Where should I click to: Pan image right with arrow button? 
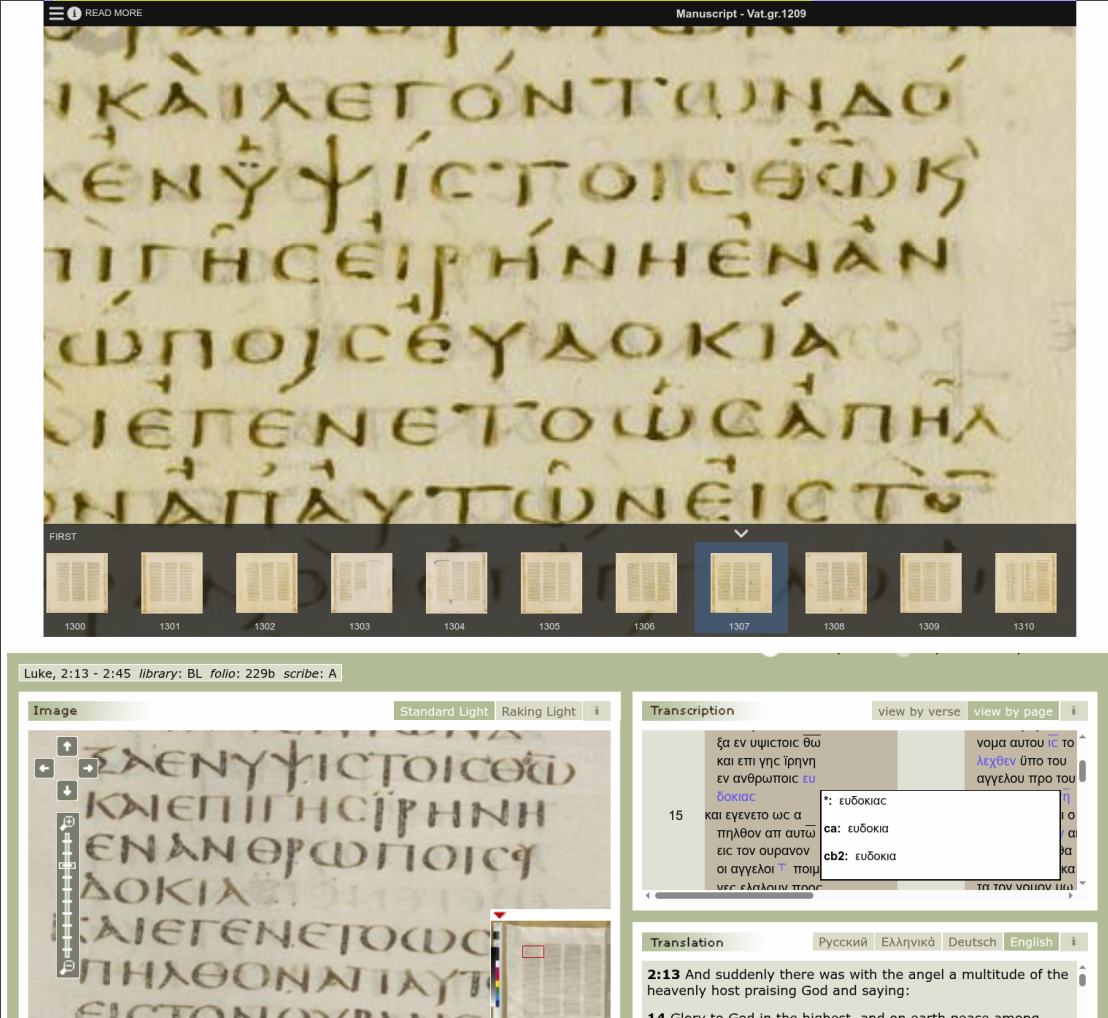(88, 768)
